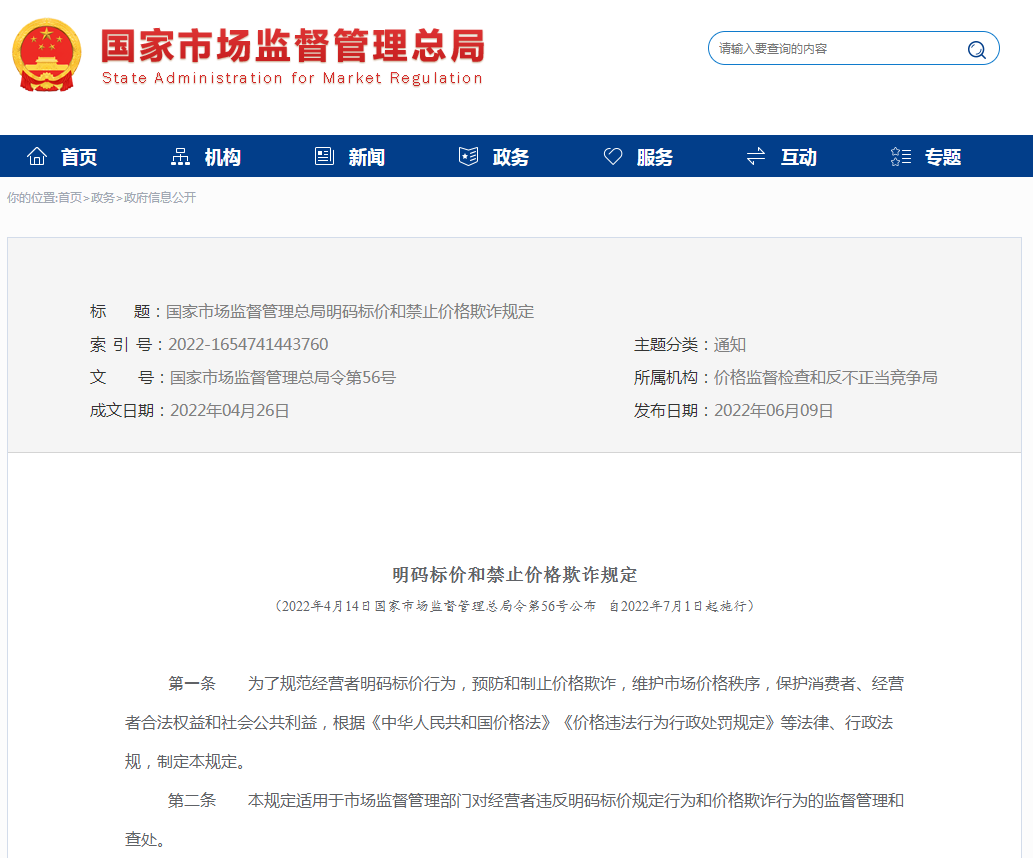
Task: Click the news icon next to 新闻
Action: point(324,155)
